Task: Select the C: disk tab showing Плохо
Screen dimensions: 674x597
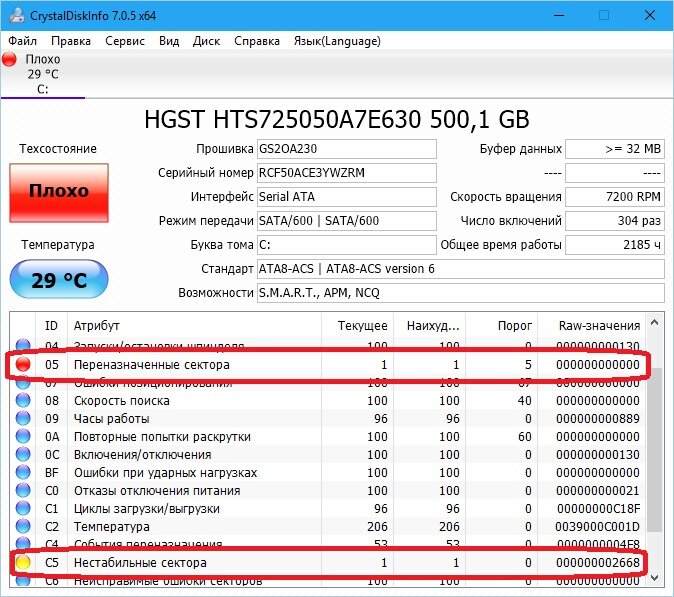Action: pyautogui.click(x=43, y=74)
